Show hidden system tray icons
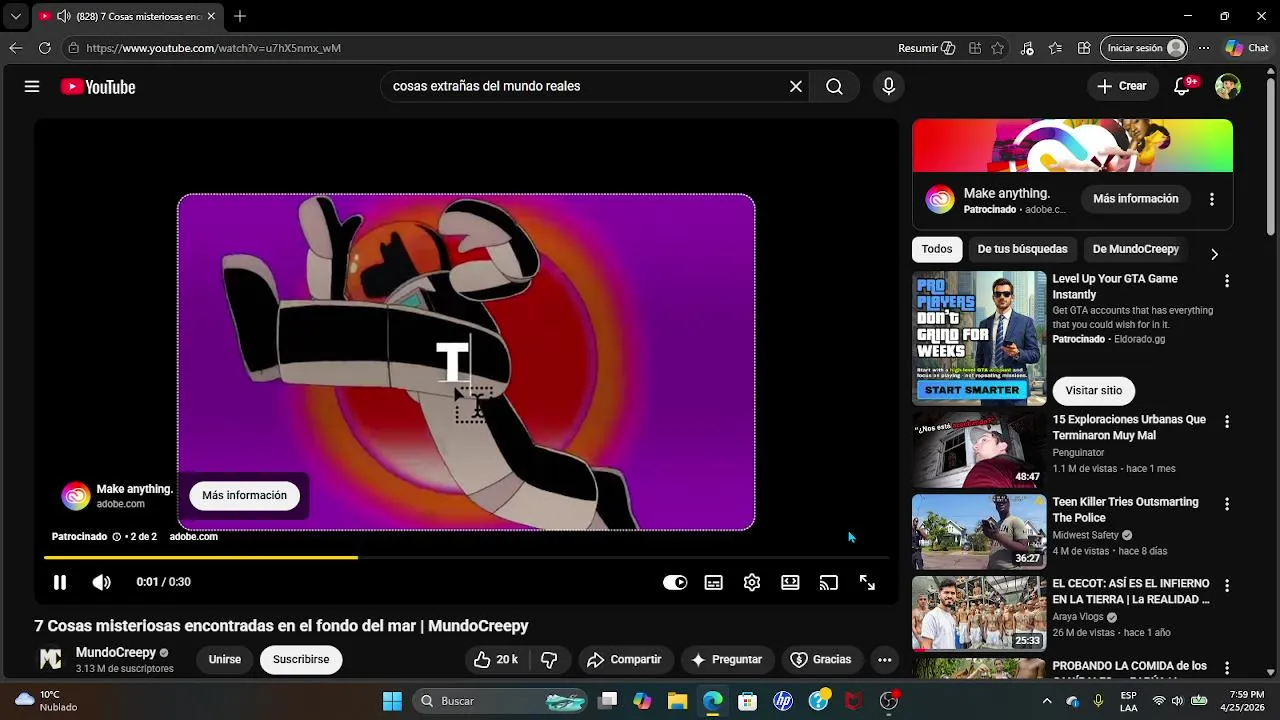The width and height of the screenshot is (1280, 720). 1047,702
